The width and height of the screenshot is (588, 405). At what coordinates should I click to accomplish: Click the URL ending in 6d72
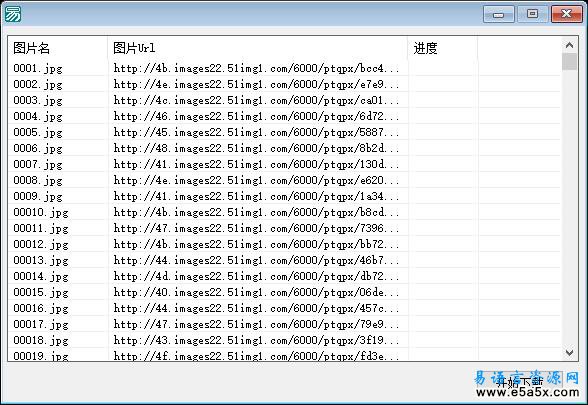click(256, 116)
